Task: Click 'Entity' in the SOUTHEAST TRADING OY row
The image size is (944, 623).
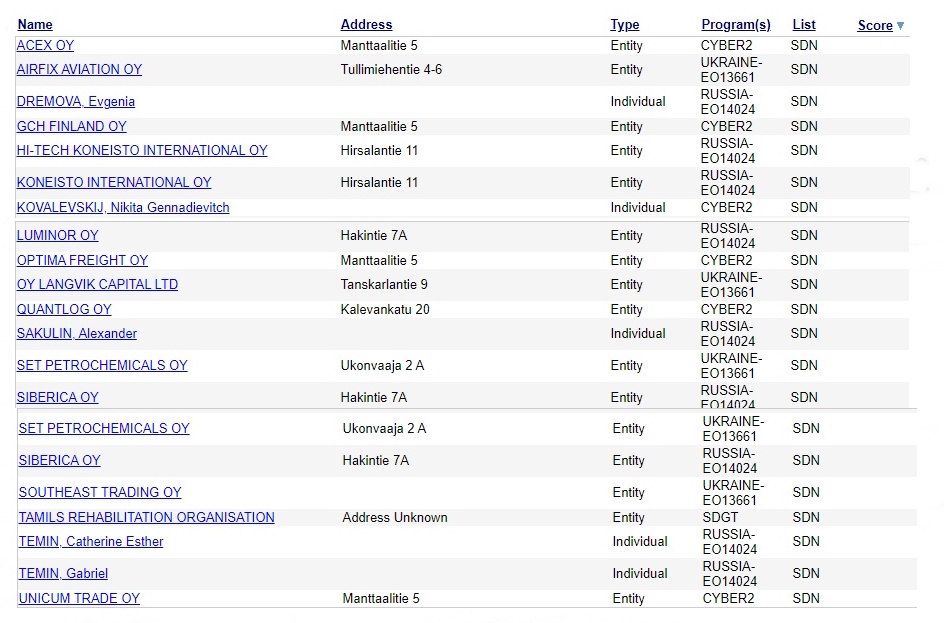Action: [629, 492]
